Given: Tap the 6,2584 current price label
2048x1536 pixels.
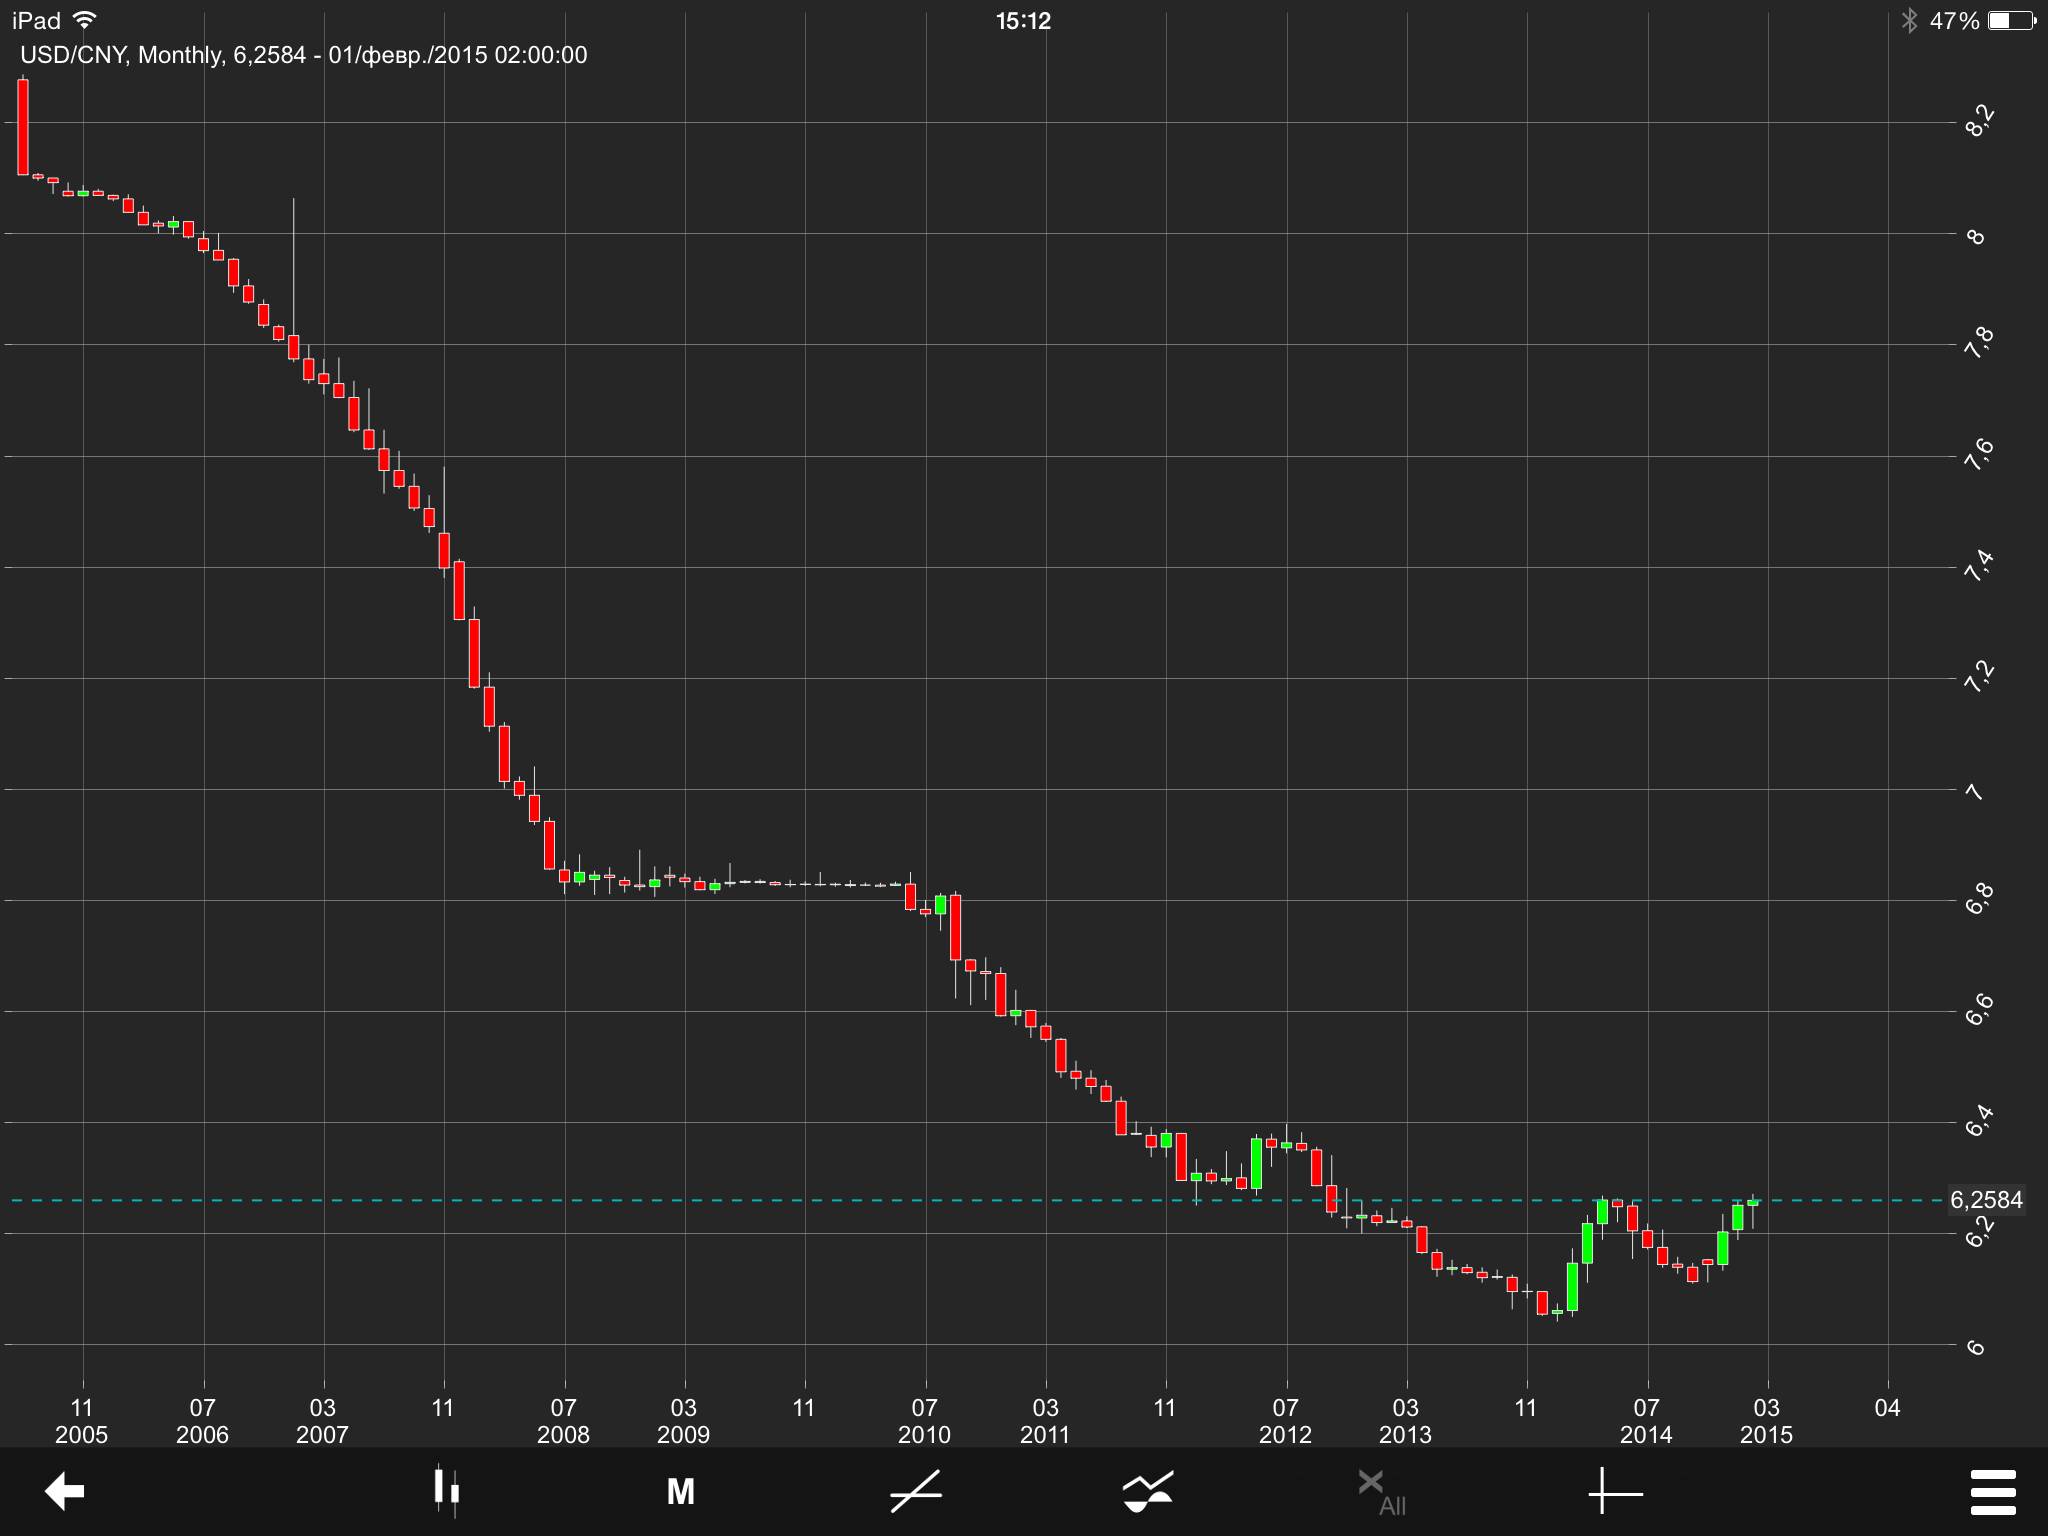Looking at the screenshot, I should [1986, 1200].
